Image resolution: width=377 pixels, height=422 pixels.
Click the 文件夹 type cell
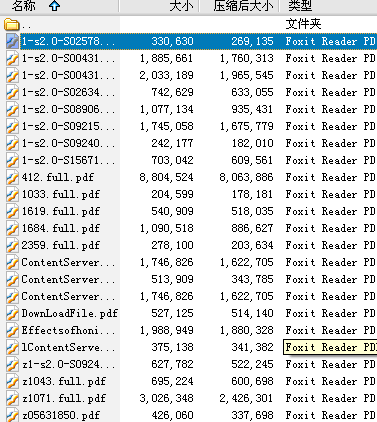(x=303, y=24)
